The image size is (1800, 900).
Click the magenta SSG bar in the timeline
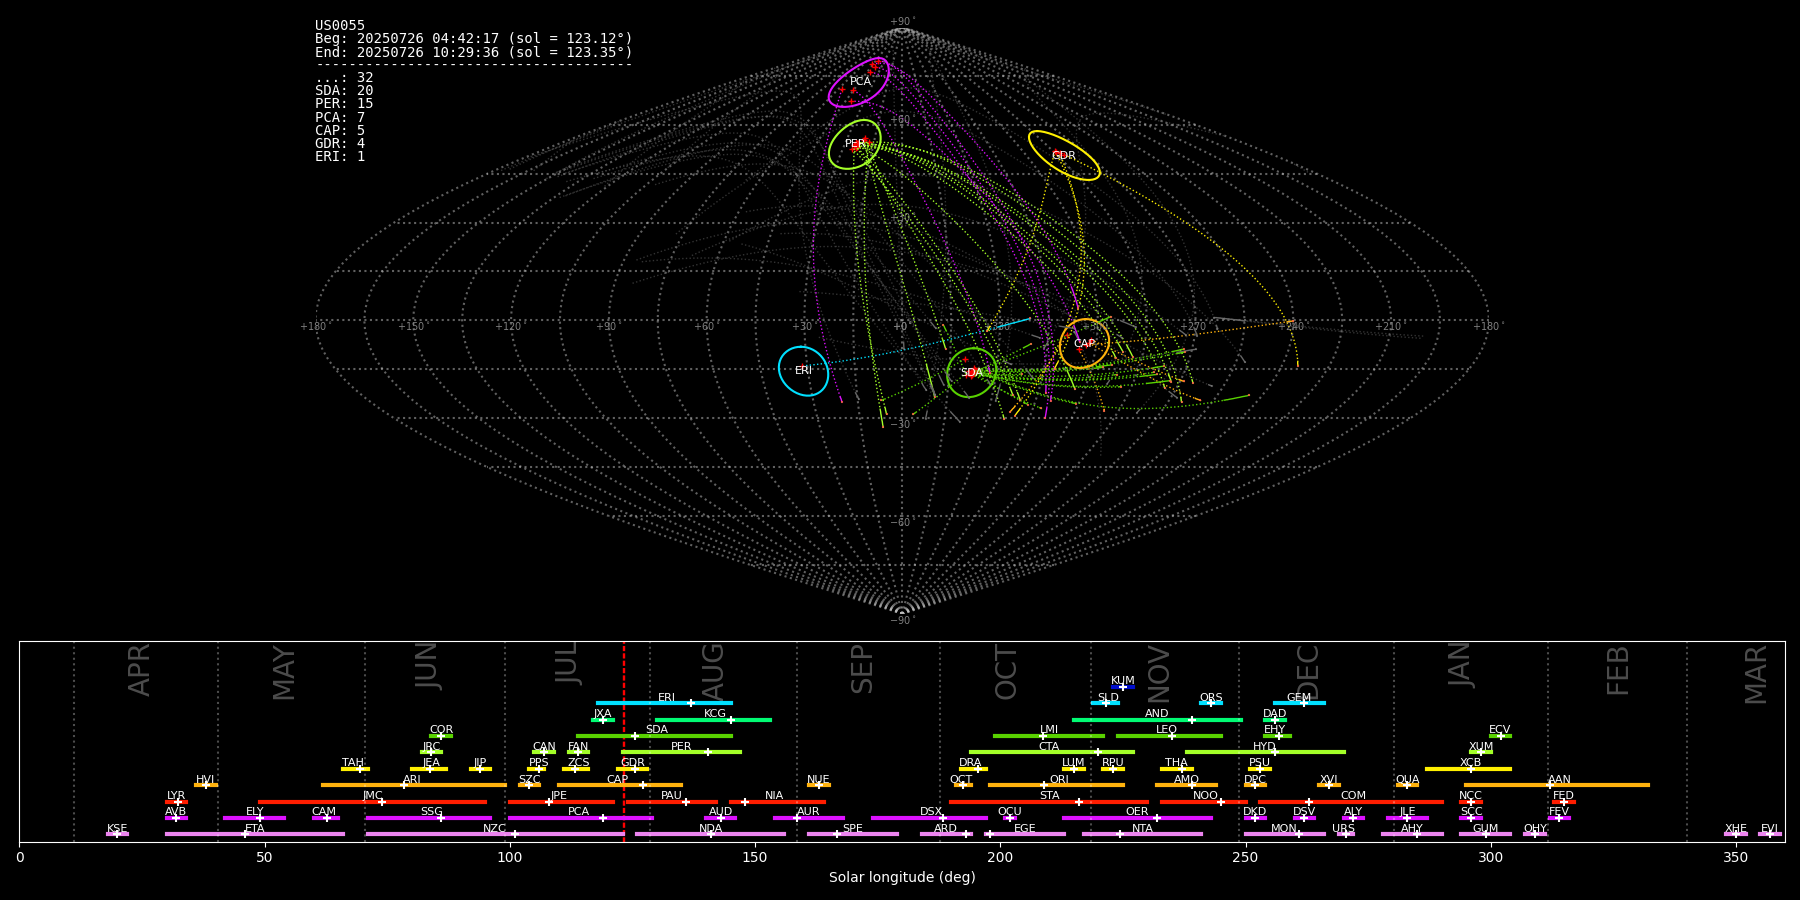pyautogui.click(x=428, y=818)
